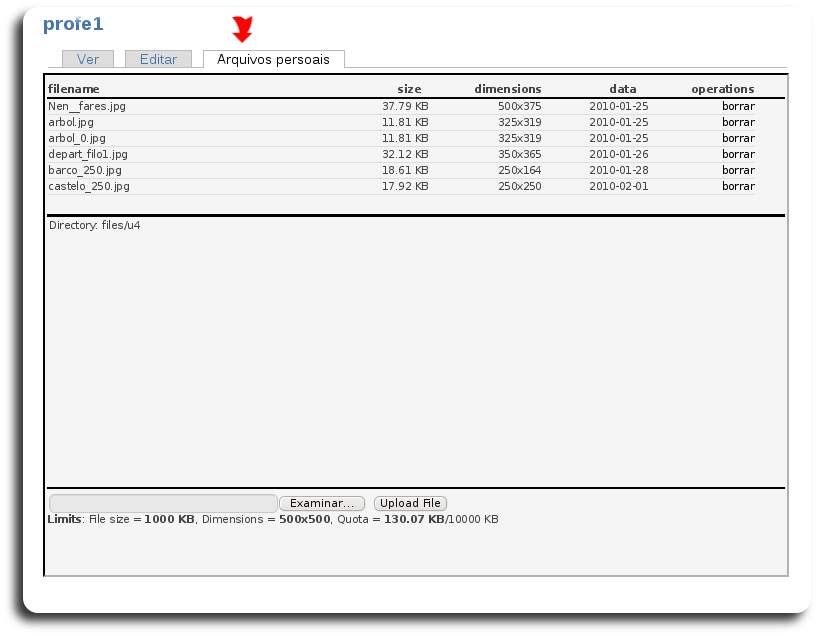This screenshot has height=636, width=818.
Task: Click the profe1 page title
Action: [73, 24]
